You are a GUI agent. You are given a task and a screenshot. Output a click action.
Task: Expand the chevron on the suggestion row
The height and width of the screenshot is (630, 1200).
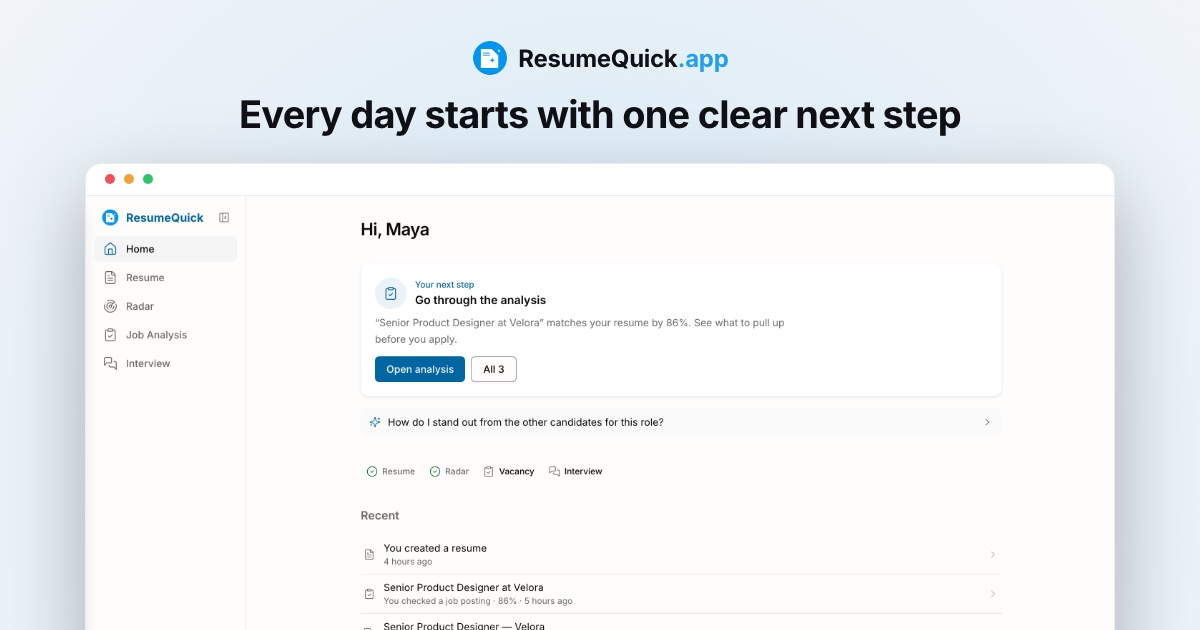987,422
